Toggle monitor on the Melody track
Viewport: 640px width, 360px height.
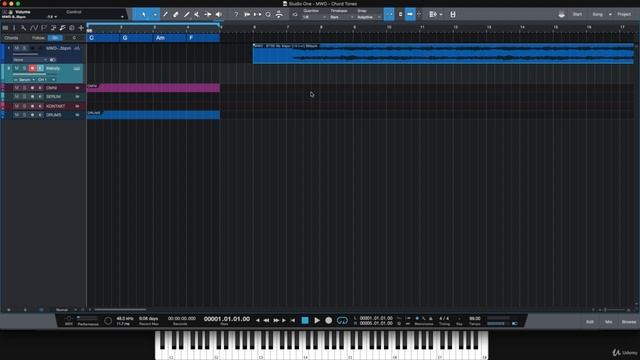(40, 68)
